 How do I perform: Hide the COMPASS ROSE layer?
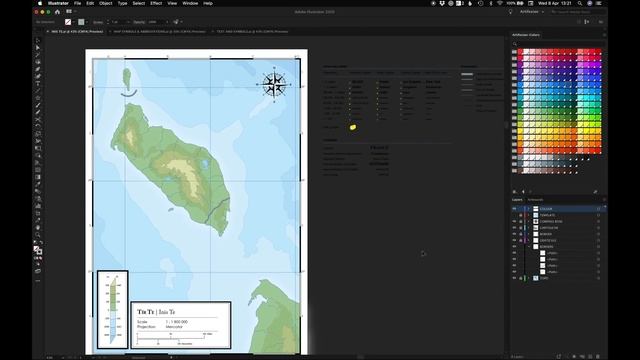click(x=514, y=222)
